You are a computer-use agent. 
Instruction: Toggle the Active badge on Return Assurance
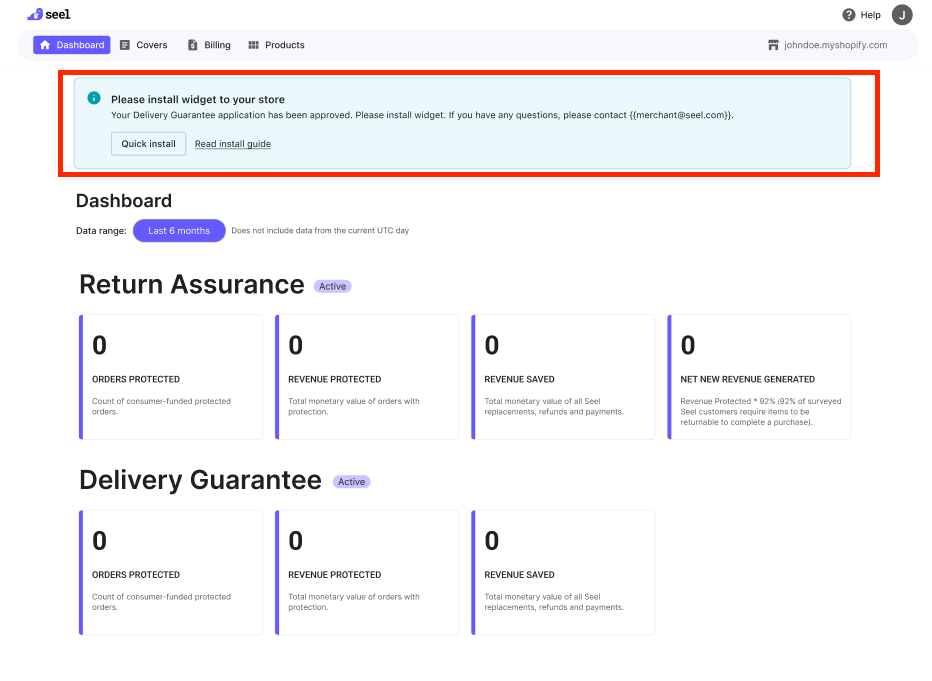tap(332, 285)
